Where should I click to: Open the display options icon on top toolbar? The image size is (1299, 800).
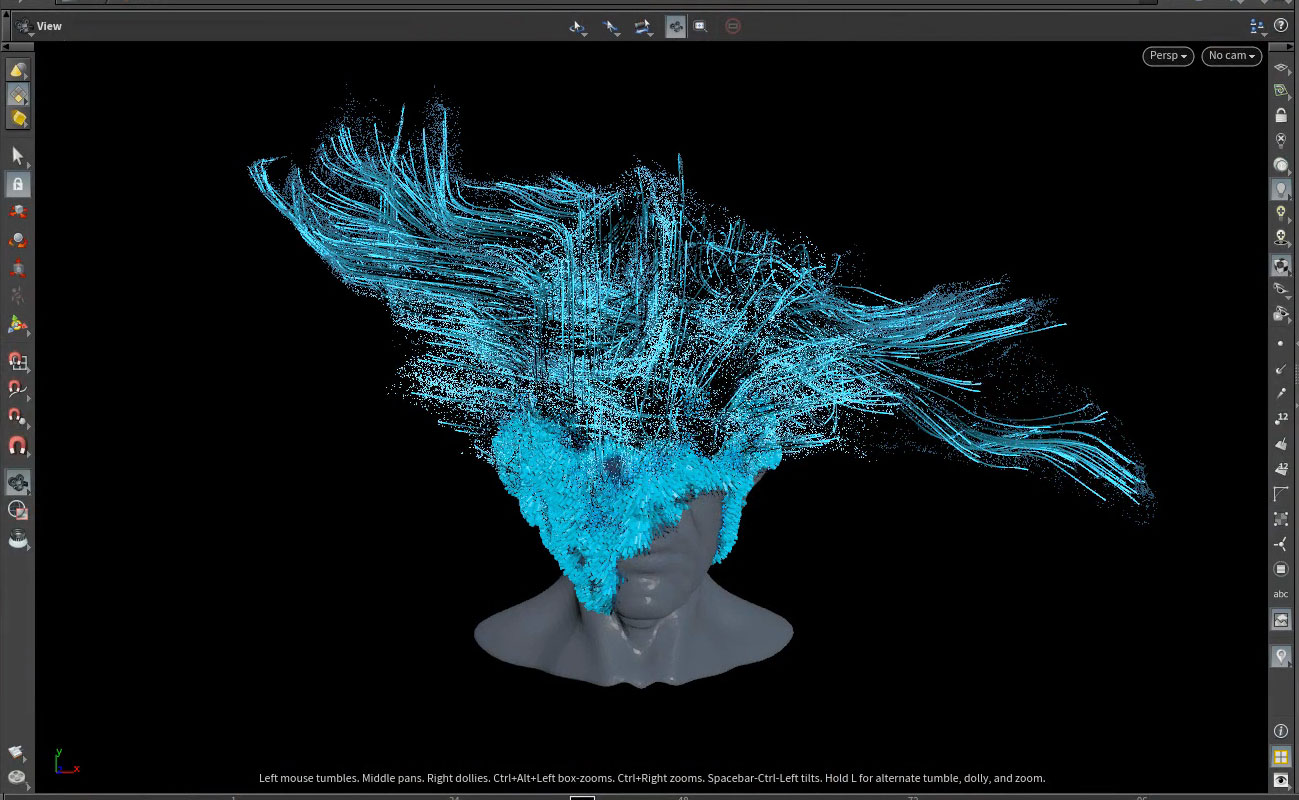coord(1256,26)
